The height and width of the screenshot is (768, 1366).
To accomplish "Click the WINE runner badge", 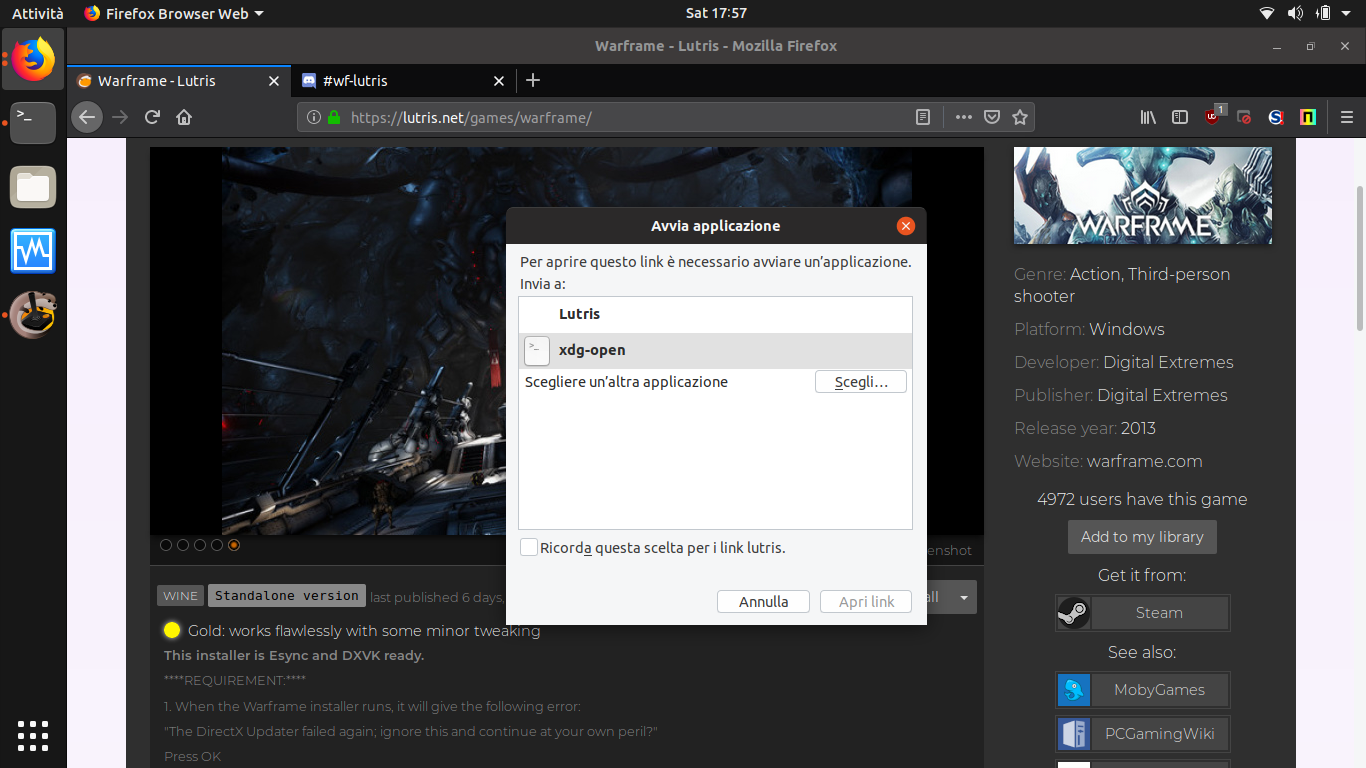I will click(181, 596).
